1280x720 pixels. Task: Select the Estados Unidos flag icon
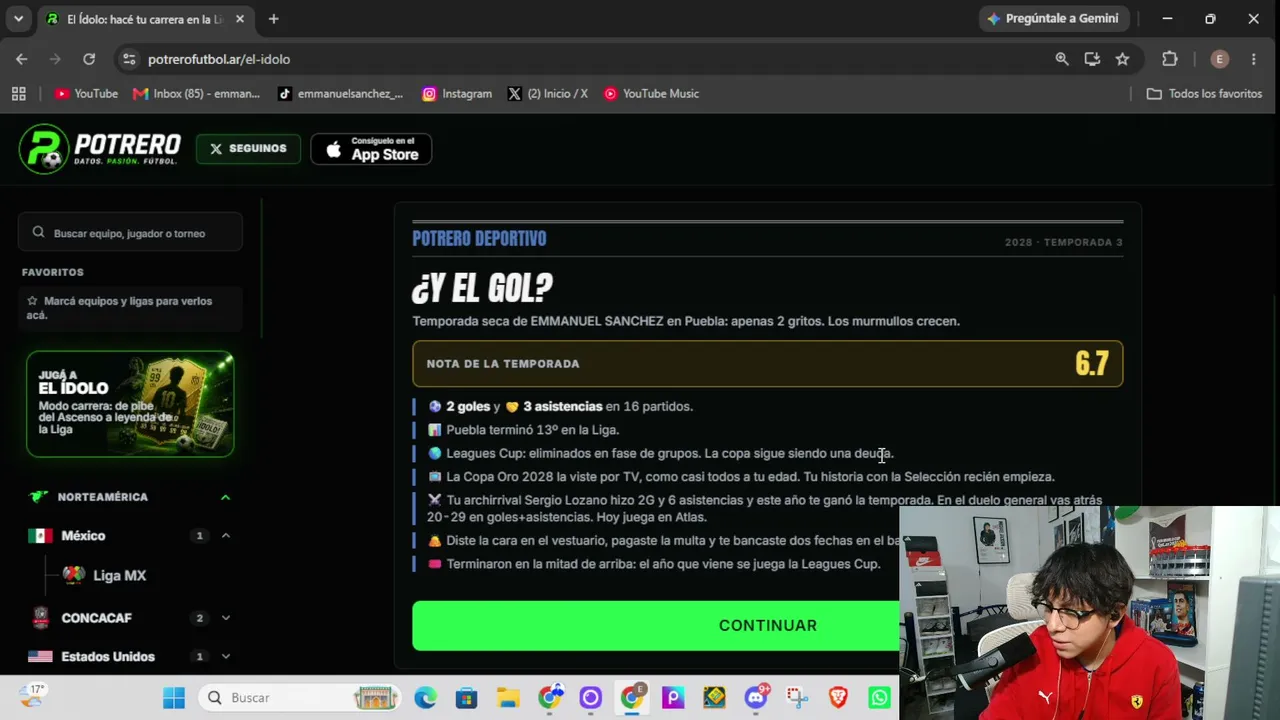pyautogui.click(x=40, y=657)
